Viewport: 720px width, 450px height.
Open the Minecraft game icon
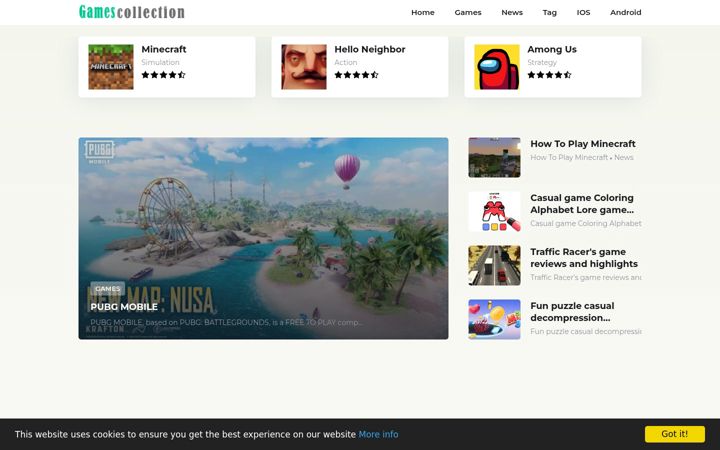(x=111, y=67)
